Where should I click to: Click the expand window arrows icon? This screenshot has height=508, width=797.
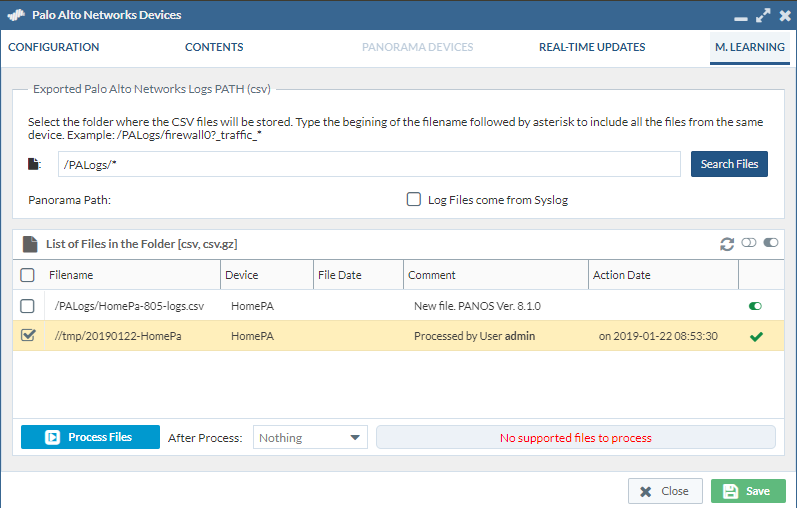pos(763,16)
